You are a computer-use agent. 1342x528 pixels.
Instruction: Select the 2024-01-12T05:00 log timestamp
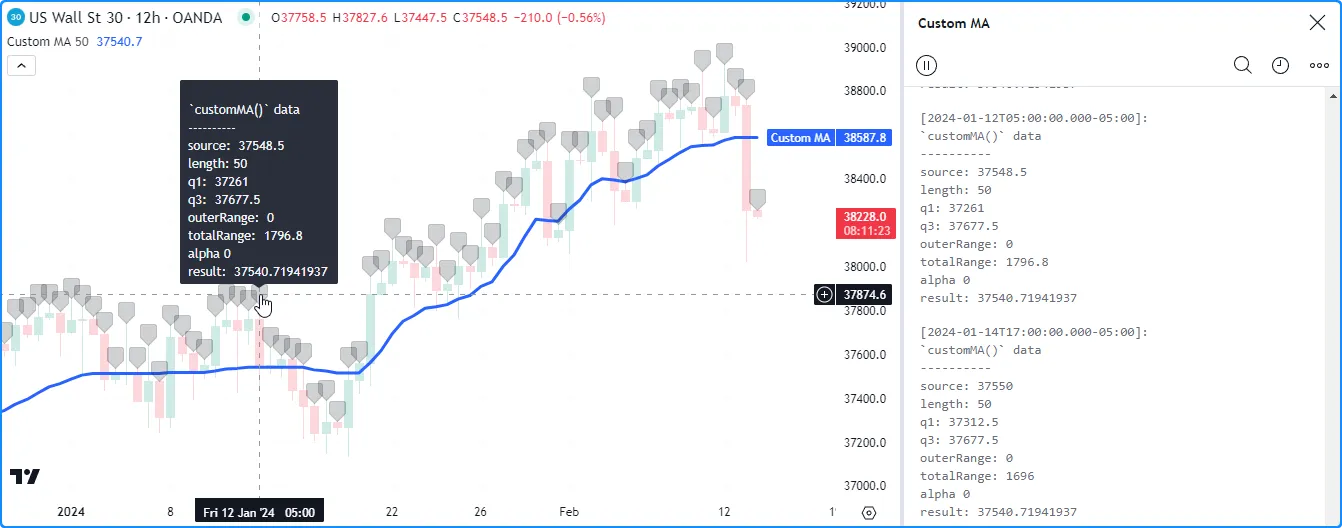tap(1033, 118)
